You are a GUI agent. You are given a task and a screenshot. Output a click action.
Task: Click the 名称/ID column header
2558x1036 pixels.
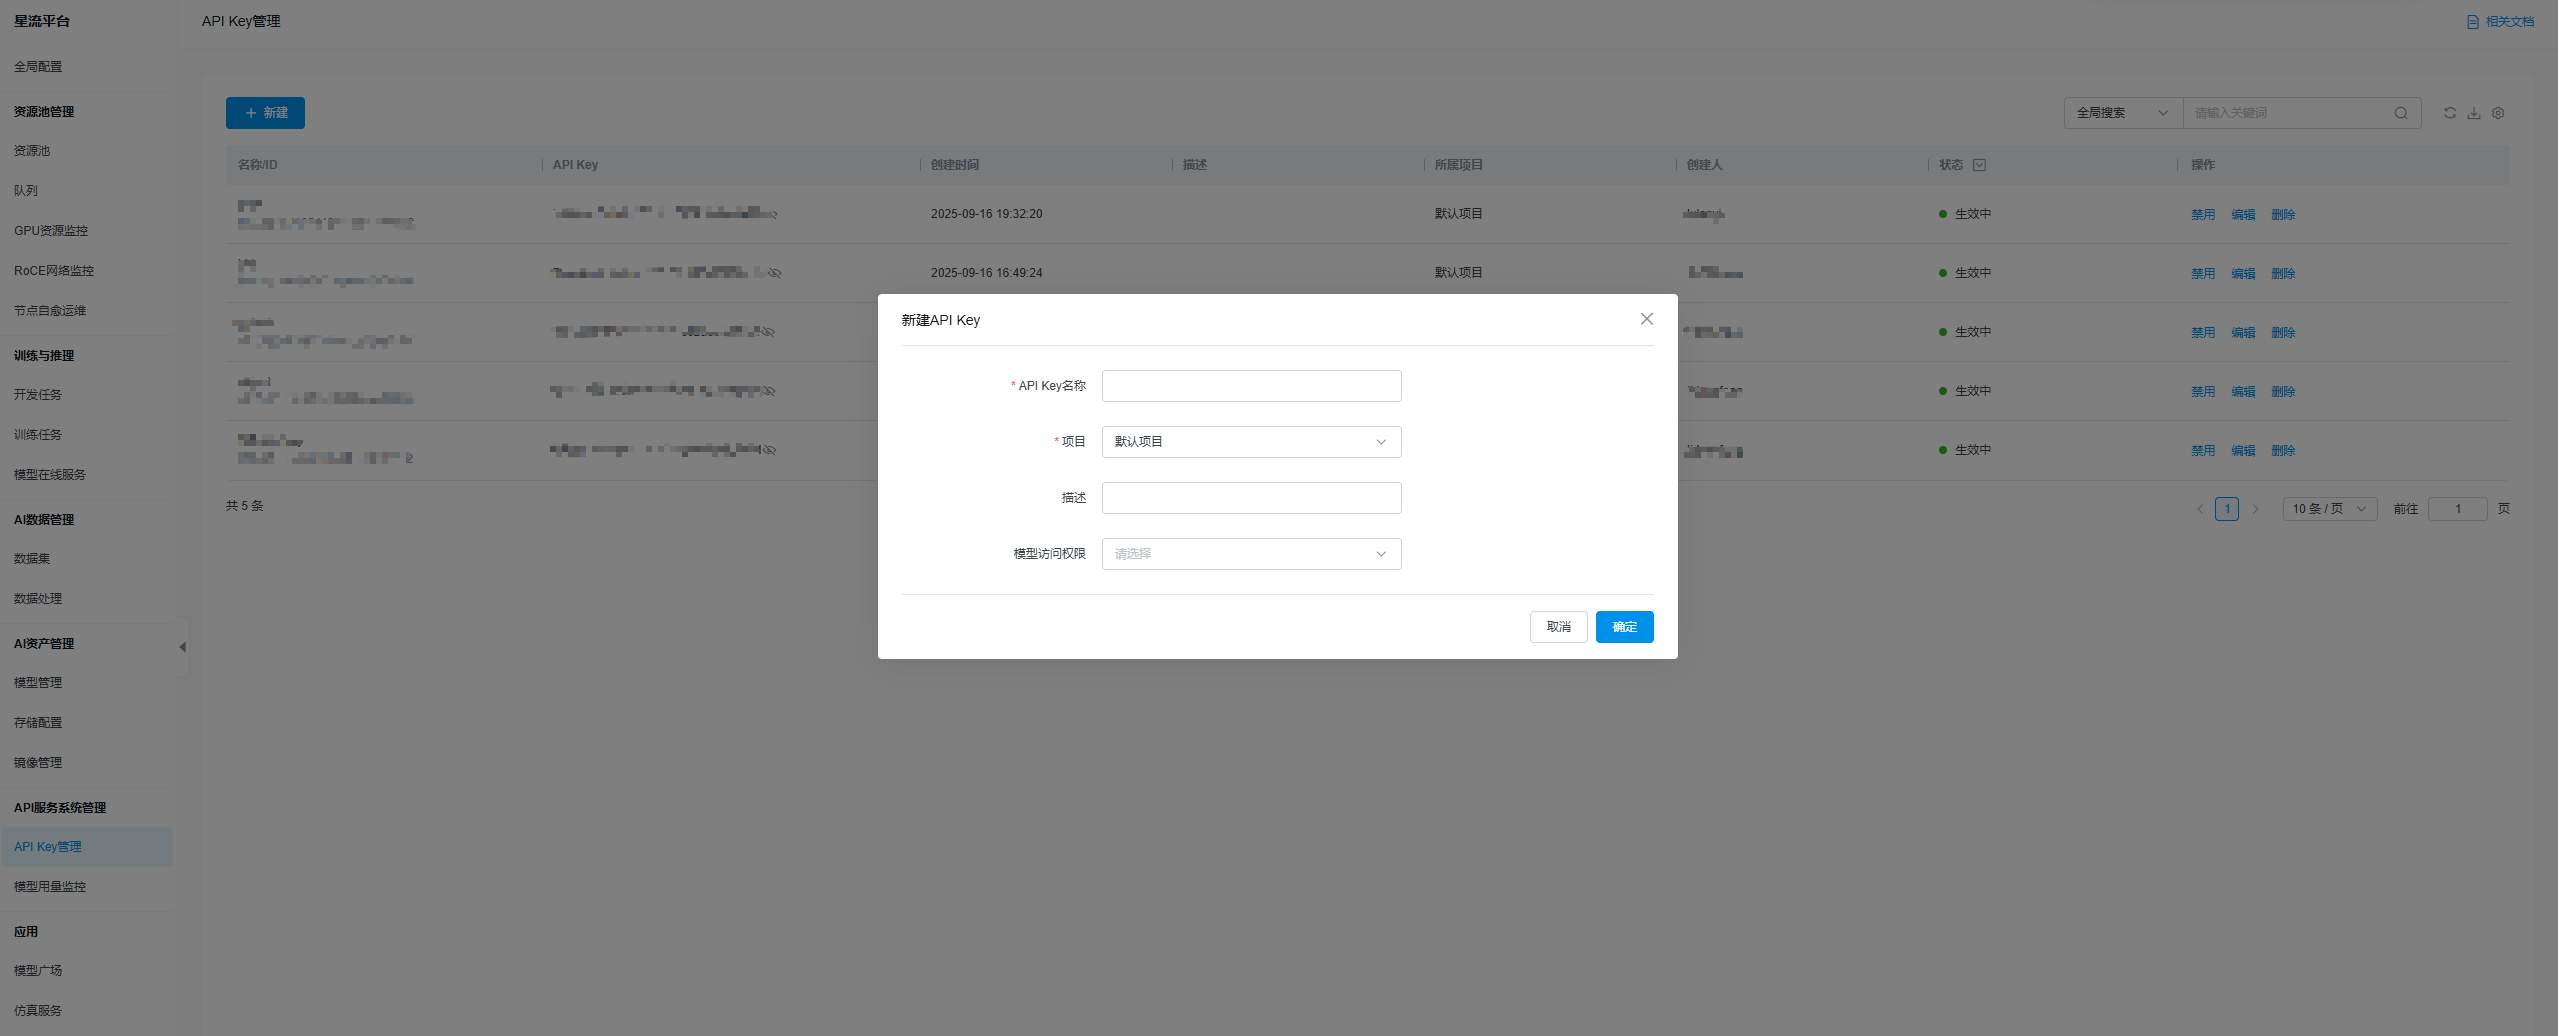tap(258, 165)
